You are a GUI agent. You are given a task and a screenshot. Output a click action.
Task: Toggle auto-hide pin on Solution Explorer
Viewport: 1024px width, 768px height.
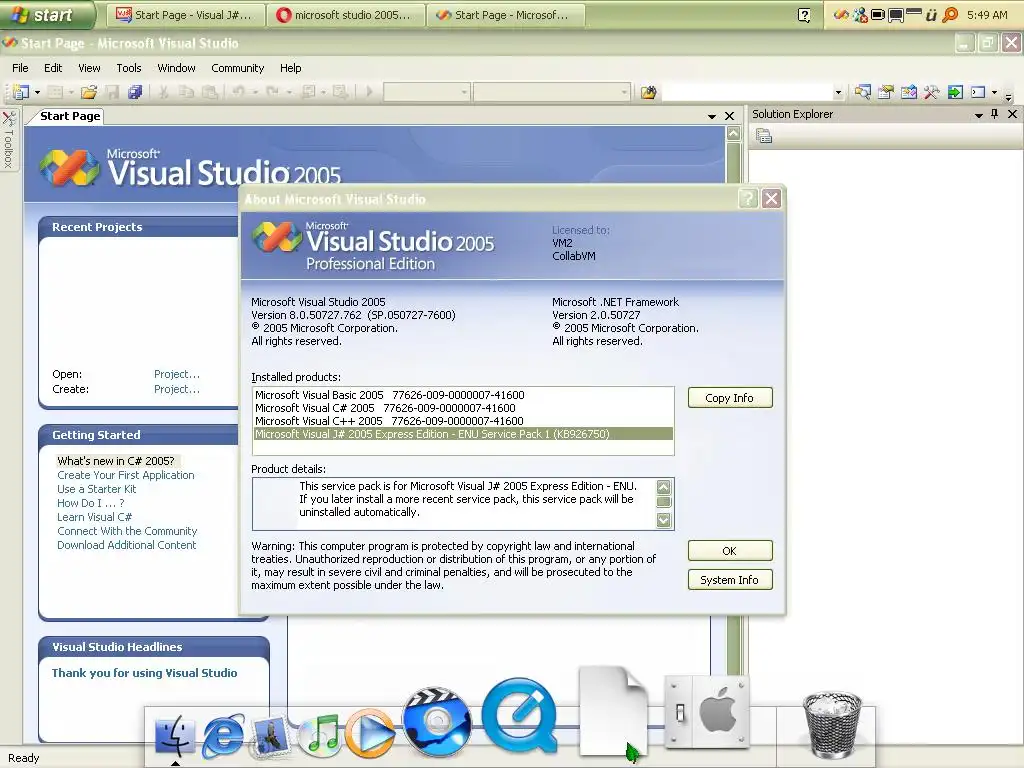pyautogui.click(x=995, y=114)
